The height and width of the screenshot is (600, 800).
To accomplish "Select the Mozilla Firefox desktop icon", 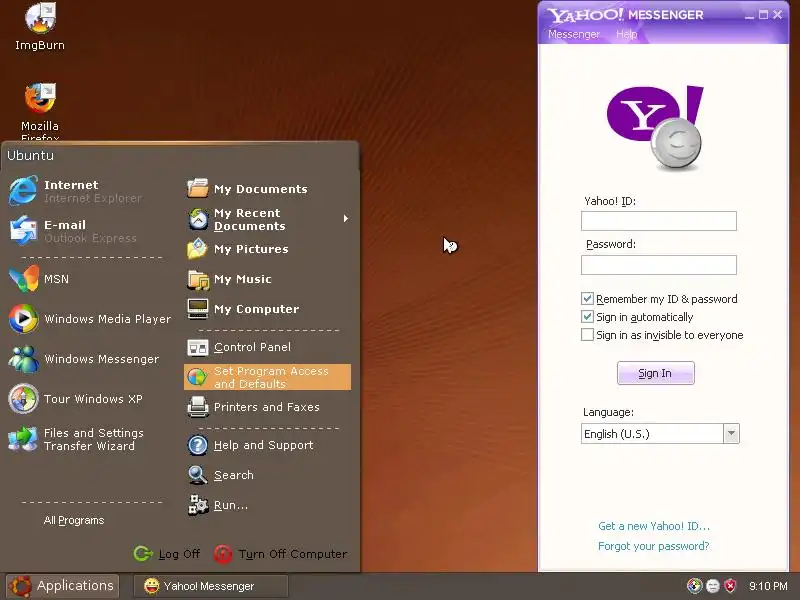I will [x=40, y=112].
